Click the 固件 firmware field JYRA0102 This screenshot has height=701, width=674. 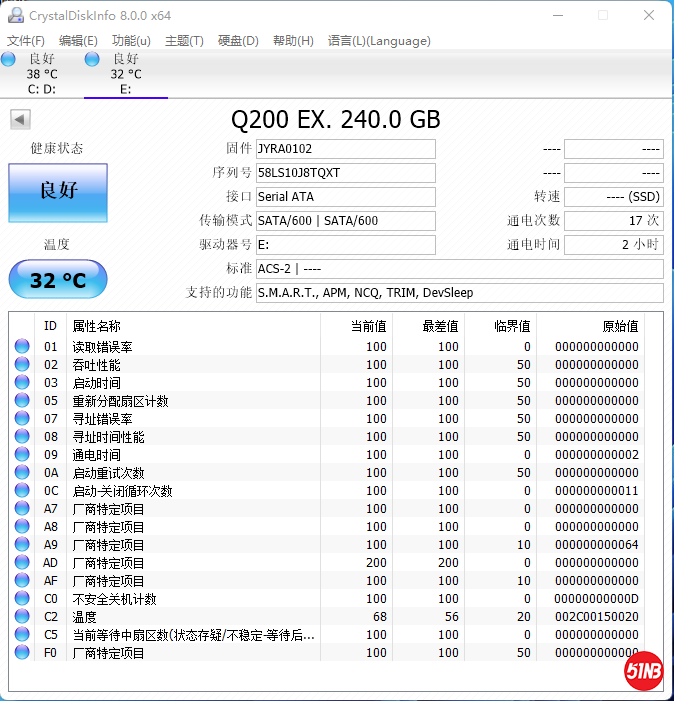345,149
